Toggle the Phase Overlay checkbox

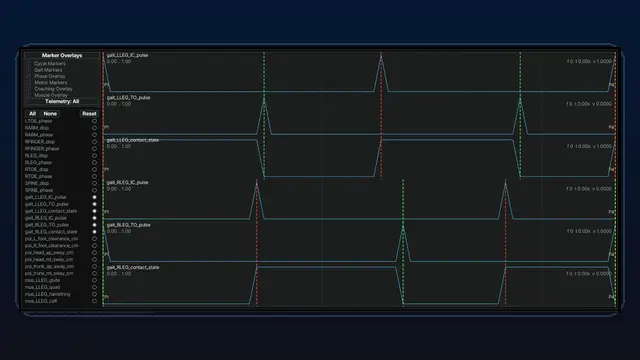tap(29, 76)
